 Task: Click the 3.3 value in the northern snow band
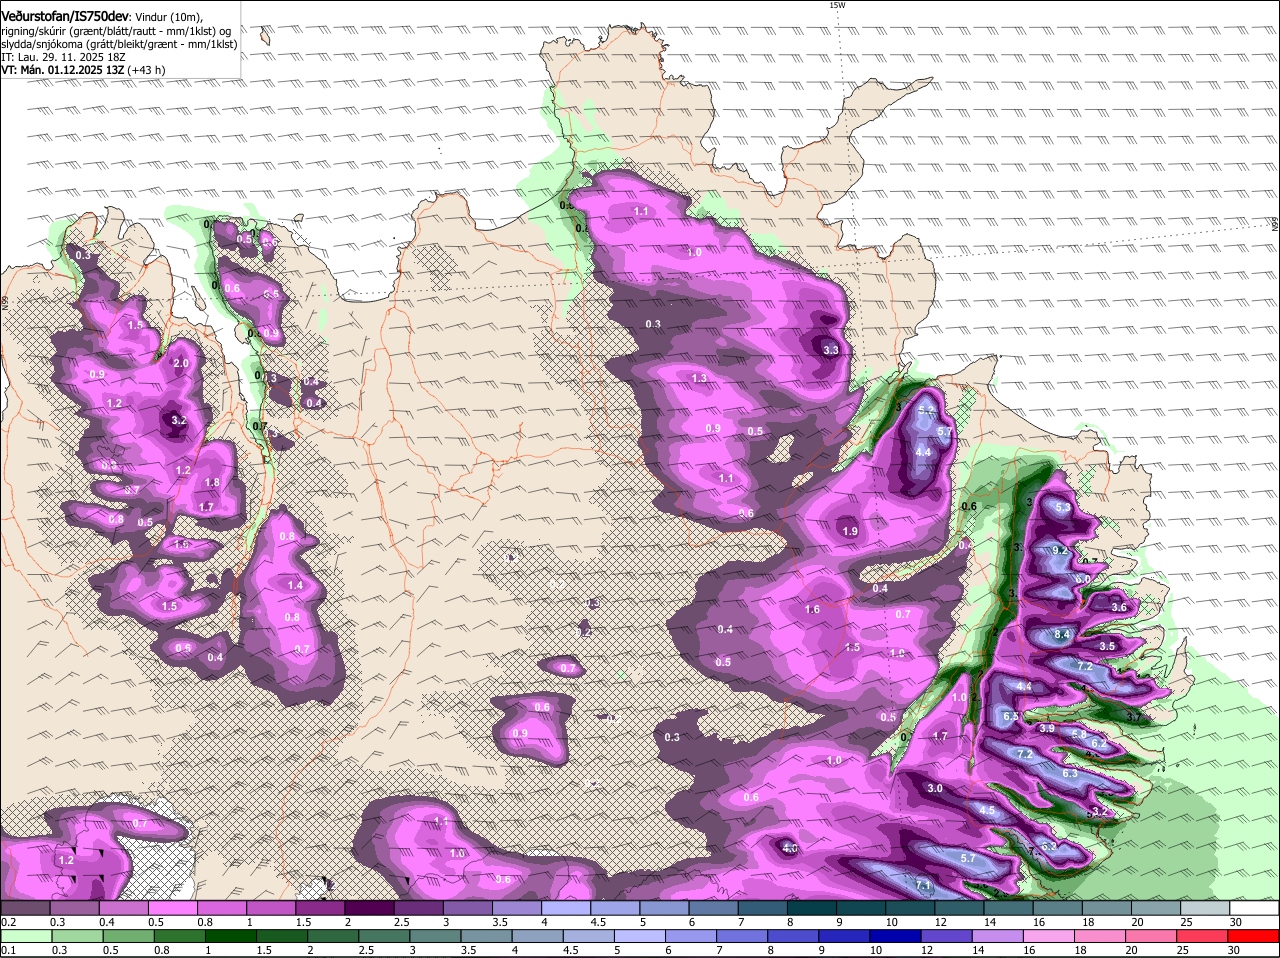click(831, 351)
